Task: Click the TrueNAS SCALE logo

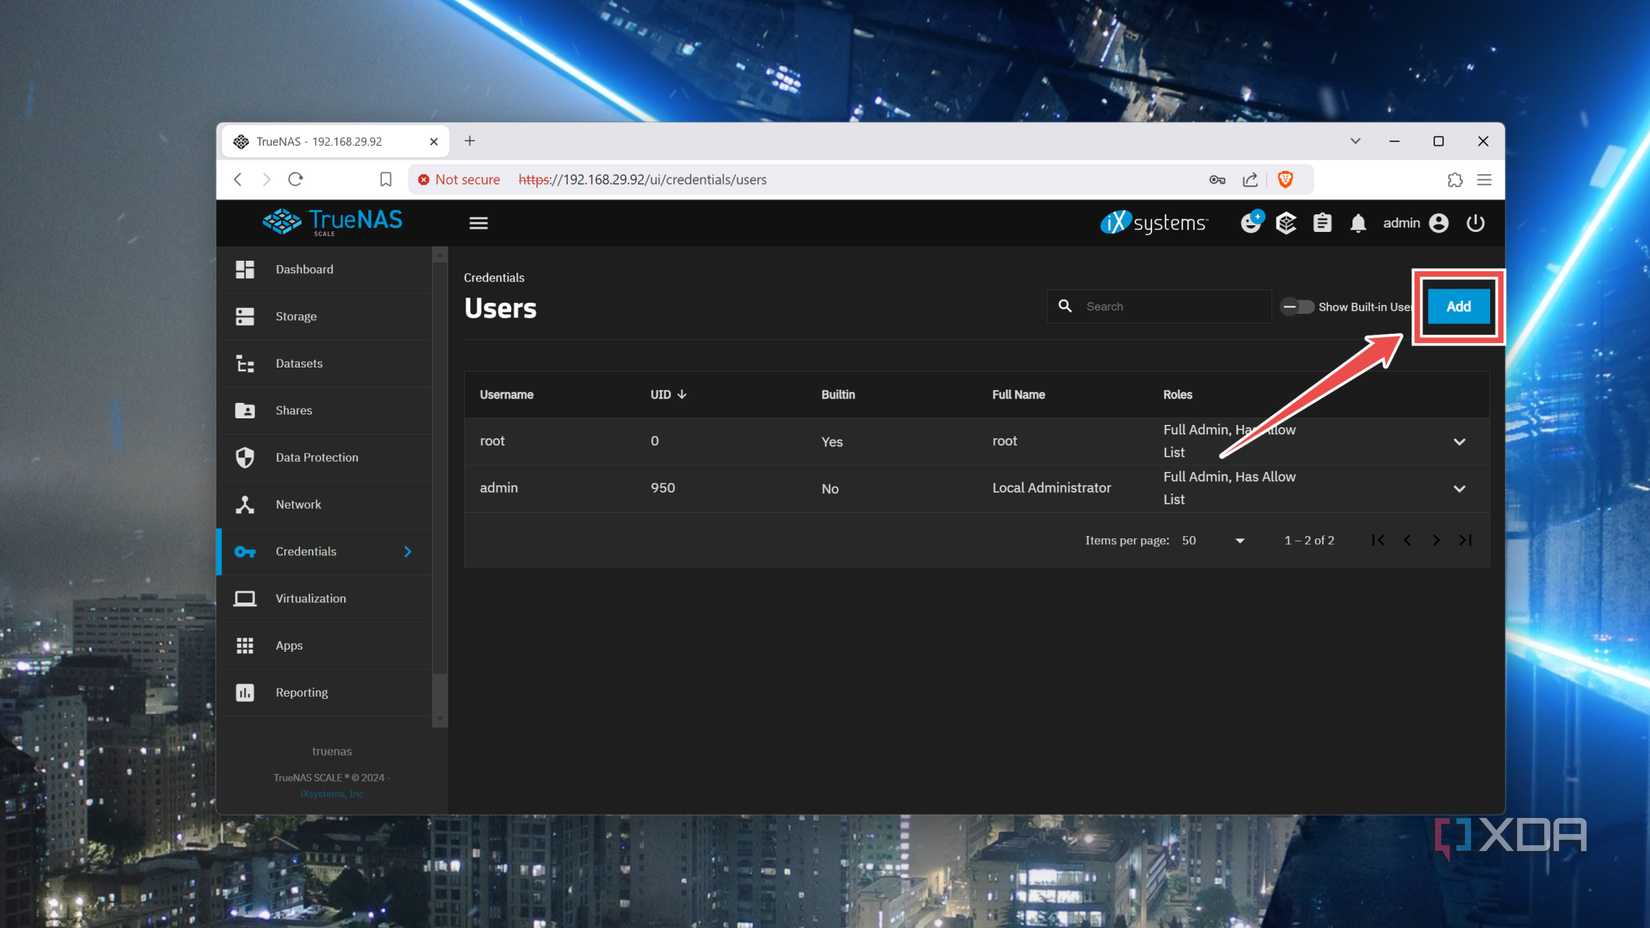Action: tap(331, 222)
